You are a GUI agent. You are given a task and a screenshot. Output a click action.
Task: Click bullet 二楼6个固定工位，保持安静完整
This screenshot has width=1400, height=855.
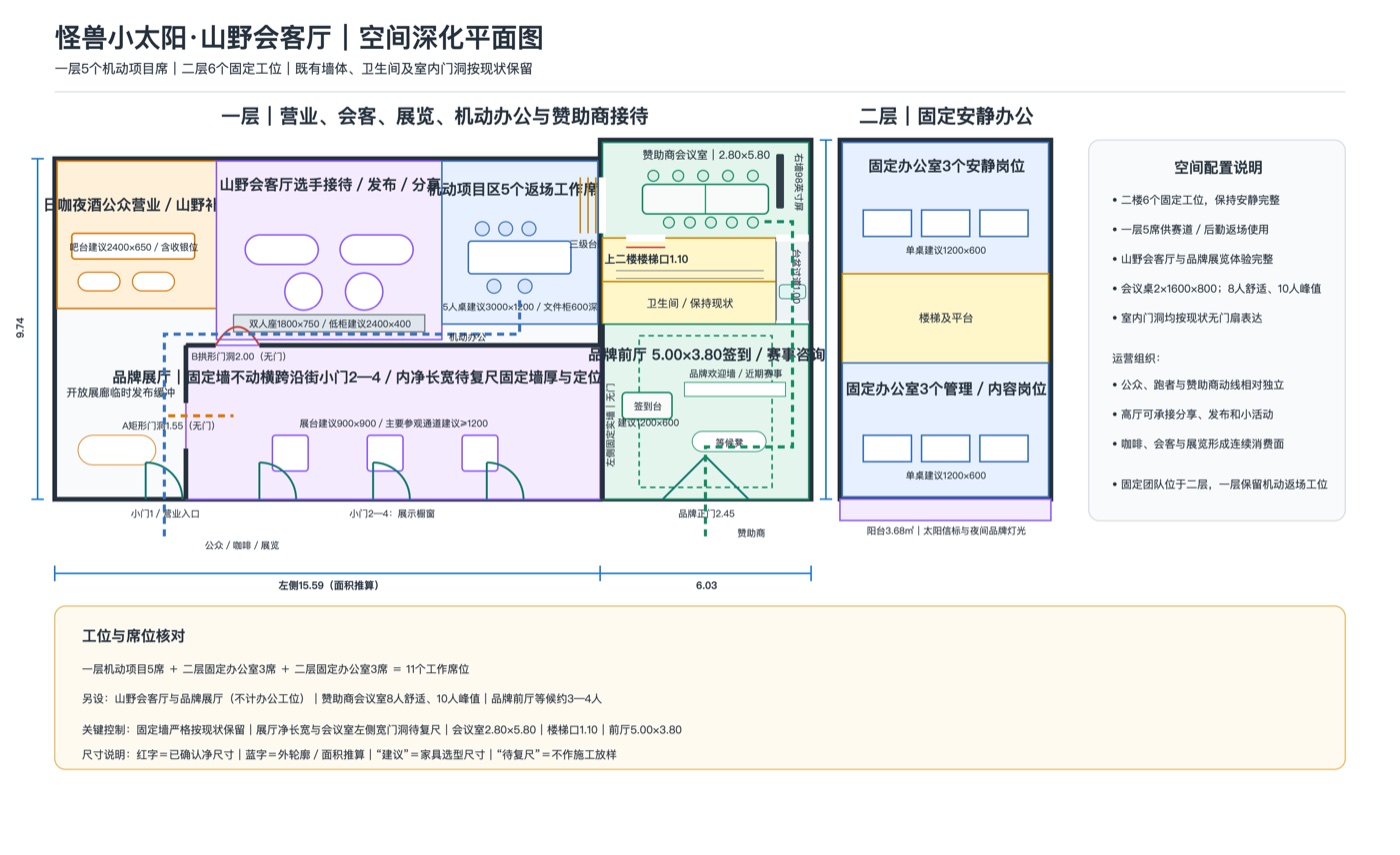(x=1200, y=200)
